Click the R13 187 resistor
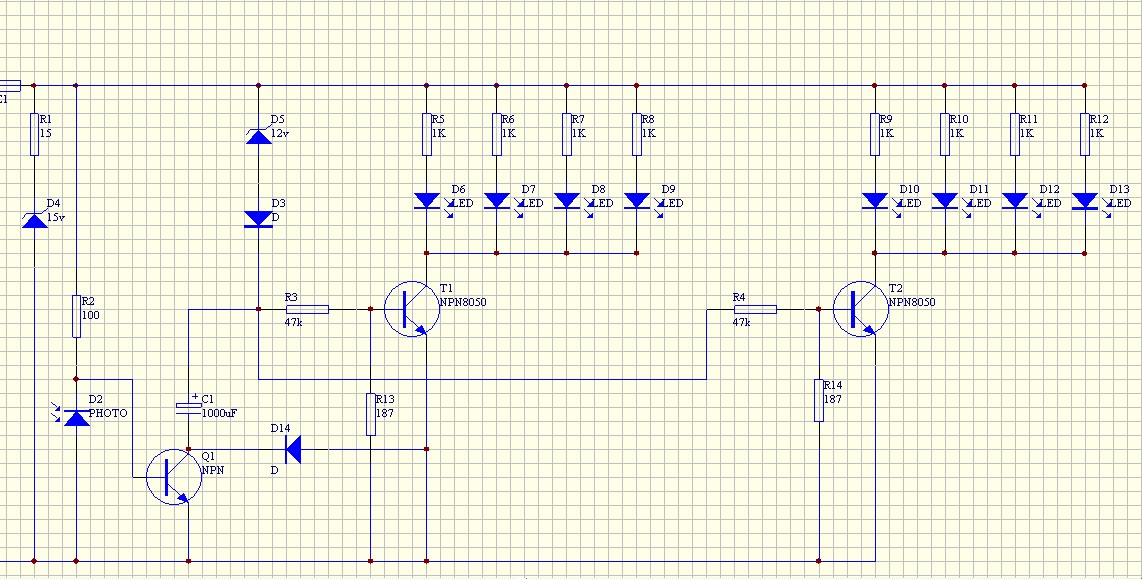Screen dimensions: 1142x579 pyautogui.click(x=371, y=414)
